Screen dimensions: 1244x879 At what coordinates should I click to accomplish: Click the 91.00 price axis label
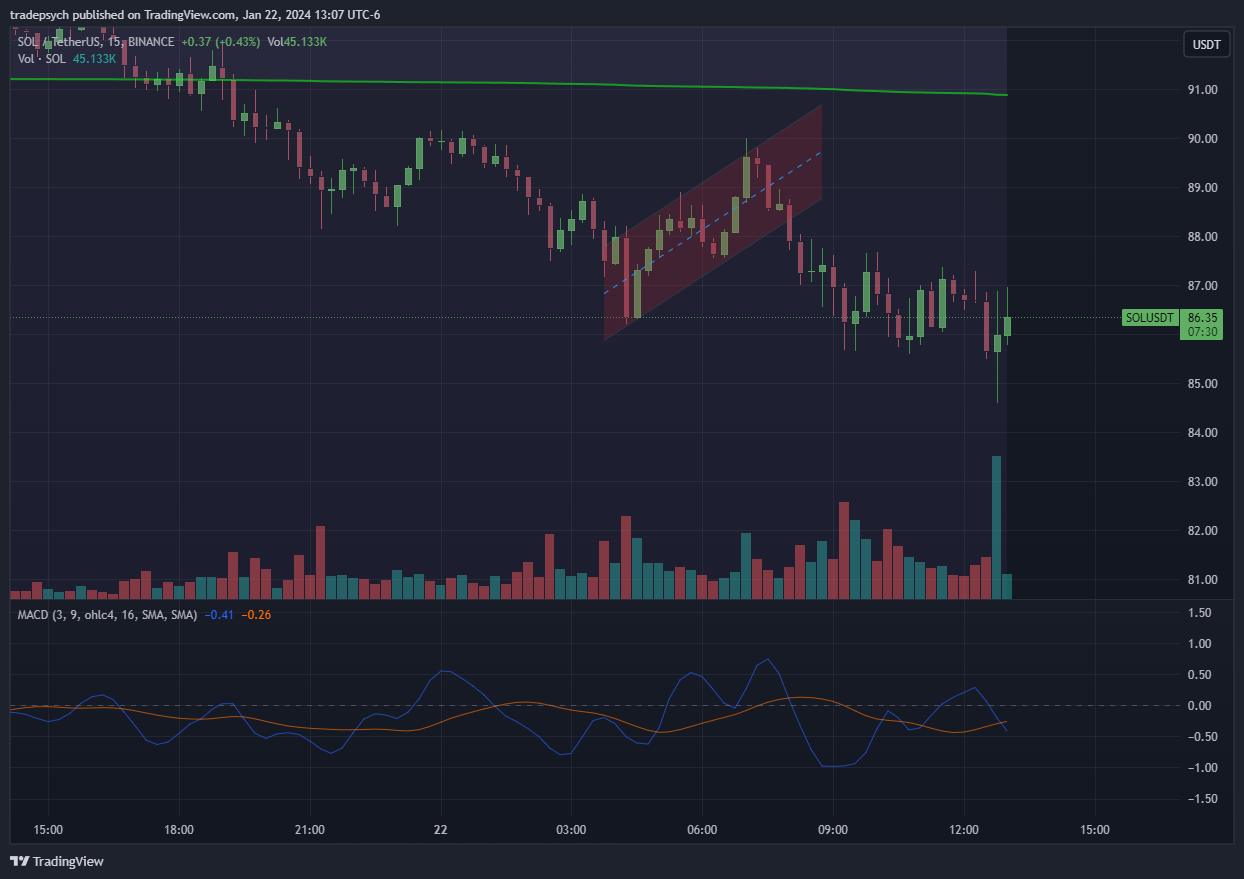1202,90
